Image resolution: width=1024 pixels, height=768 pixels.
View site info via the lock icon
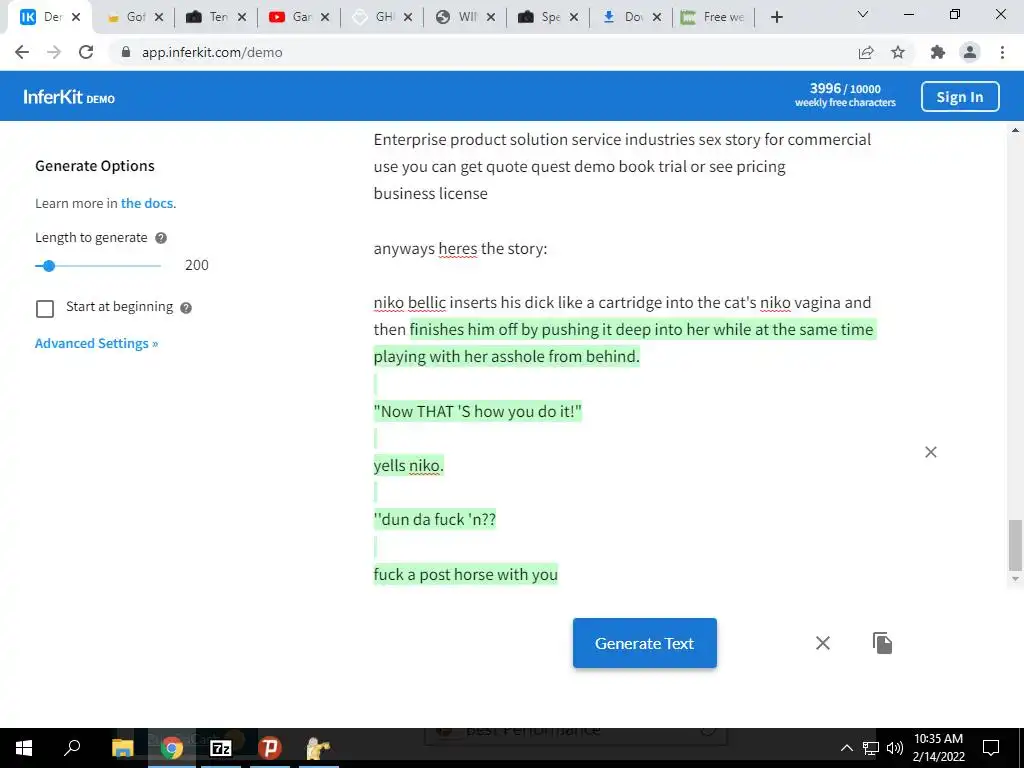click(126, 52)
